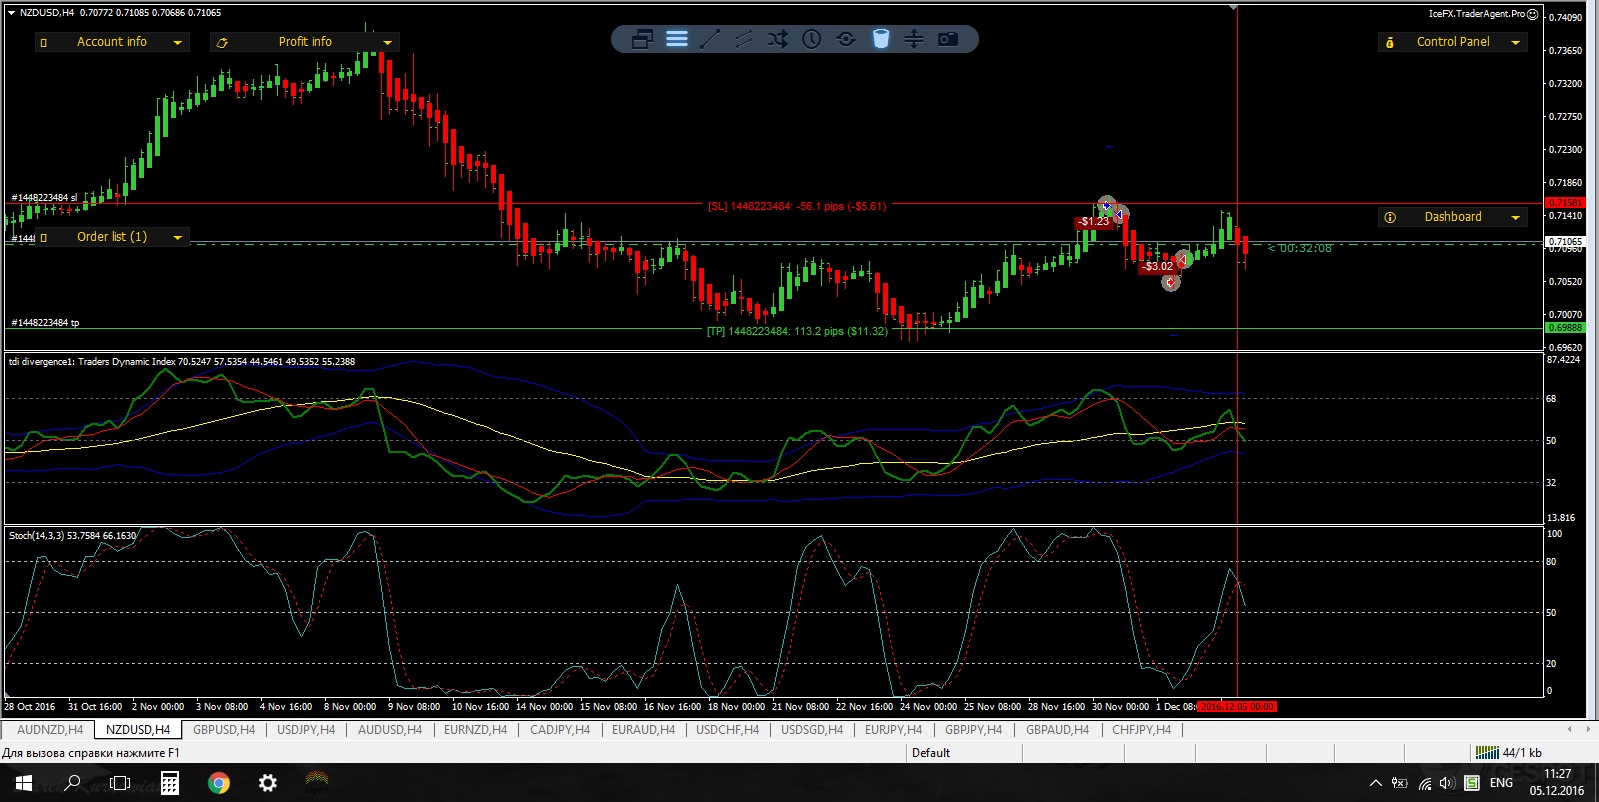Switch the ENG input language

coord(1501,783)
